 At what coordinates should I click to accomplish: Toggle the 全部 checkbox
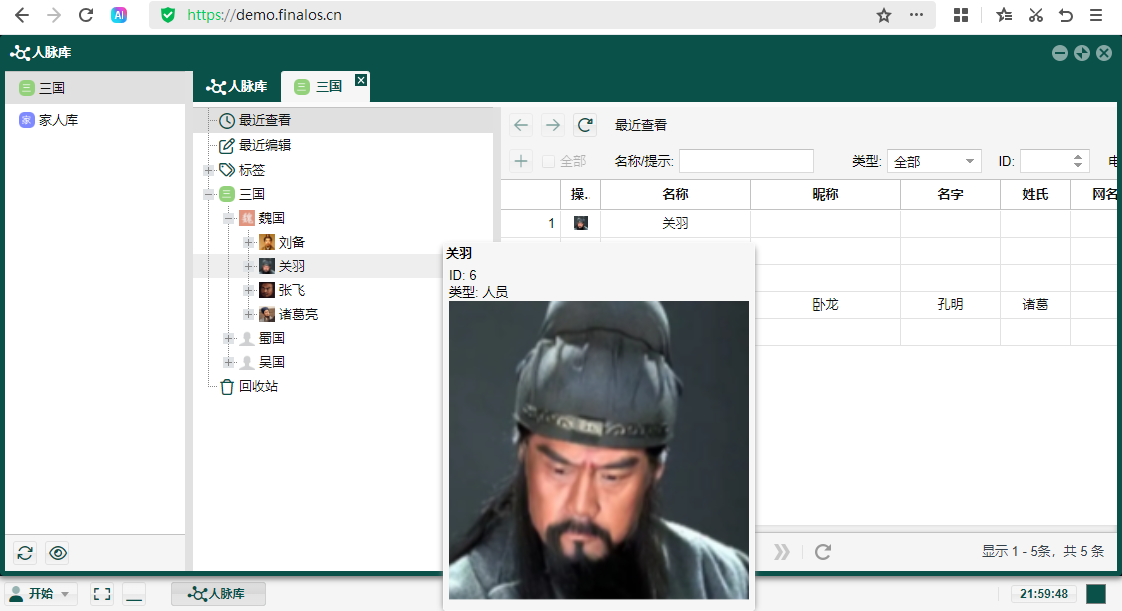pos(549,162)
